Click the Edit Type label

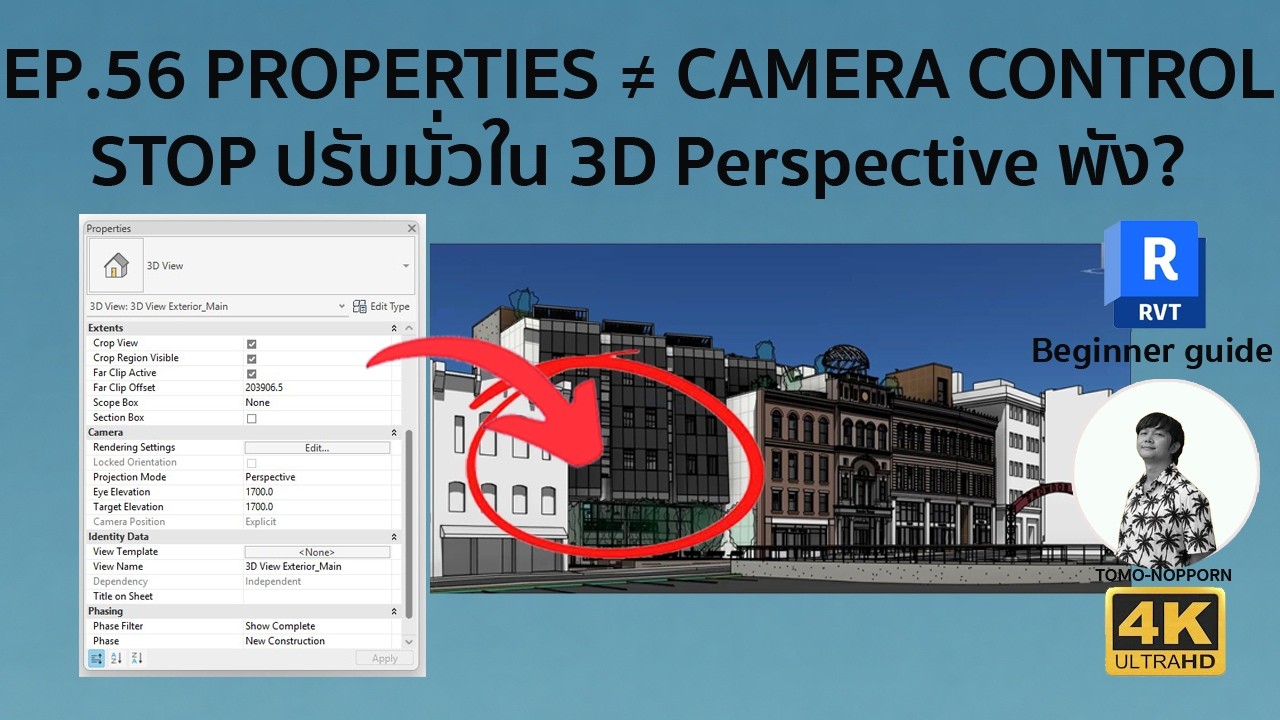[390, 307]
